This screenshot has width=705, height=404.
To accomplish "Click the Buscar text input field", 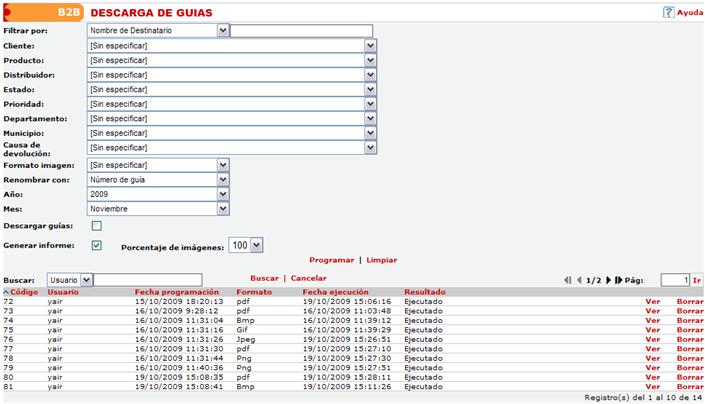I will (x=148, y=279).
